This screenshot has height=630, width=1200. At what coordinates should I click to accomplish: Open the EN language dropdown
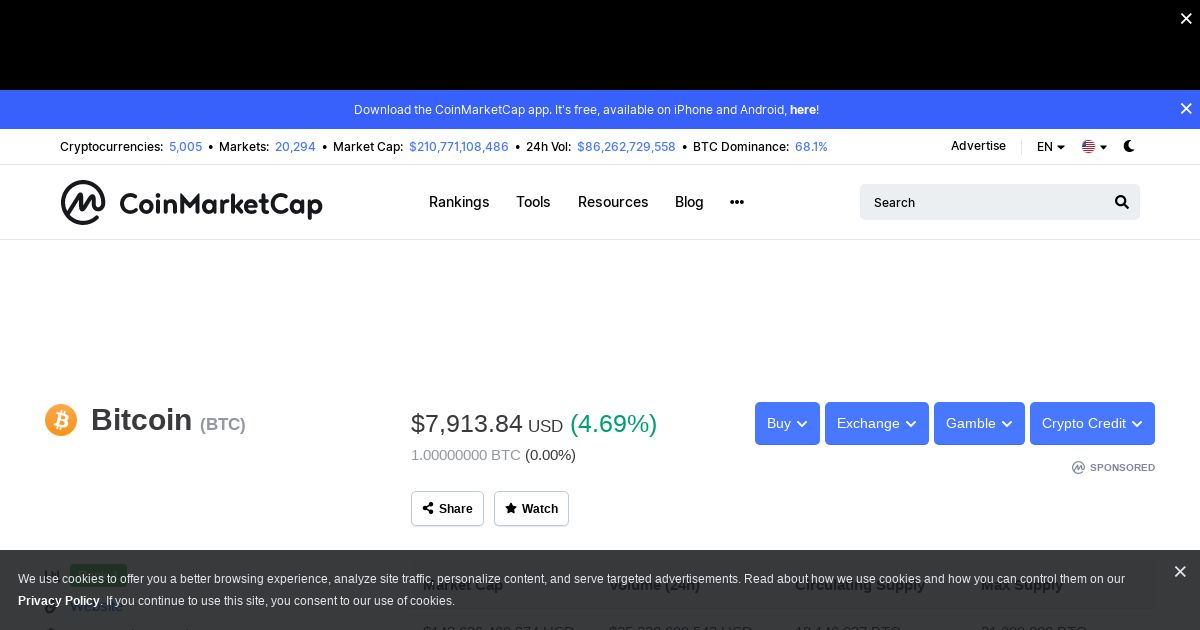pyautogui.click(x=1051, y=147)
